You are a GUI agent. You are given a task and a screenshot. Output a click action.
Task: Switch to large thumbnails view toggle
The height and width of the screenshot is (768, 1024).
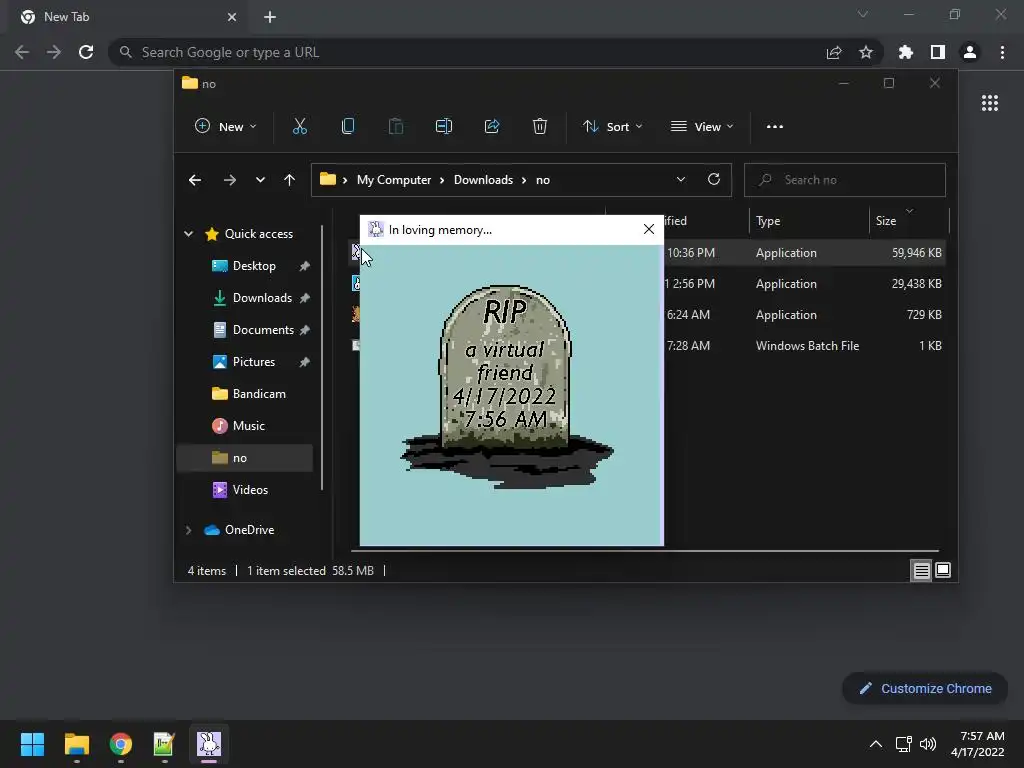coord(942,571)
